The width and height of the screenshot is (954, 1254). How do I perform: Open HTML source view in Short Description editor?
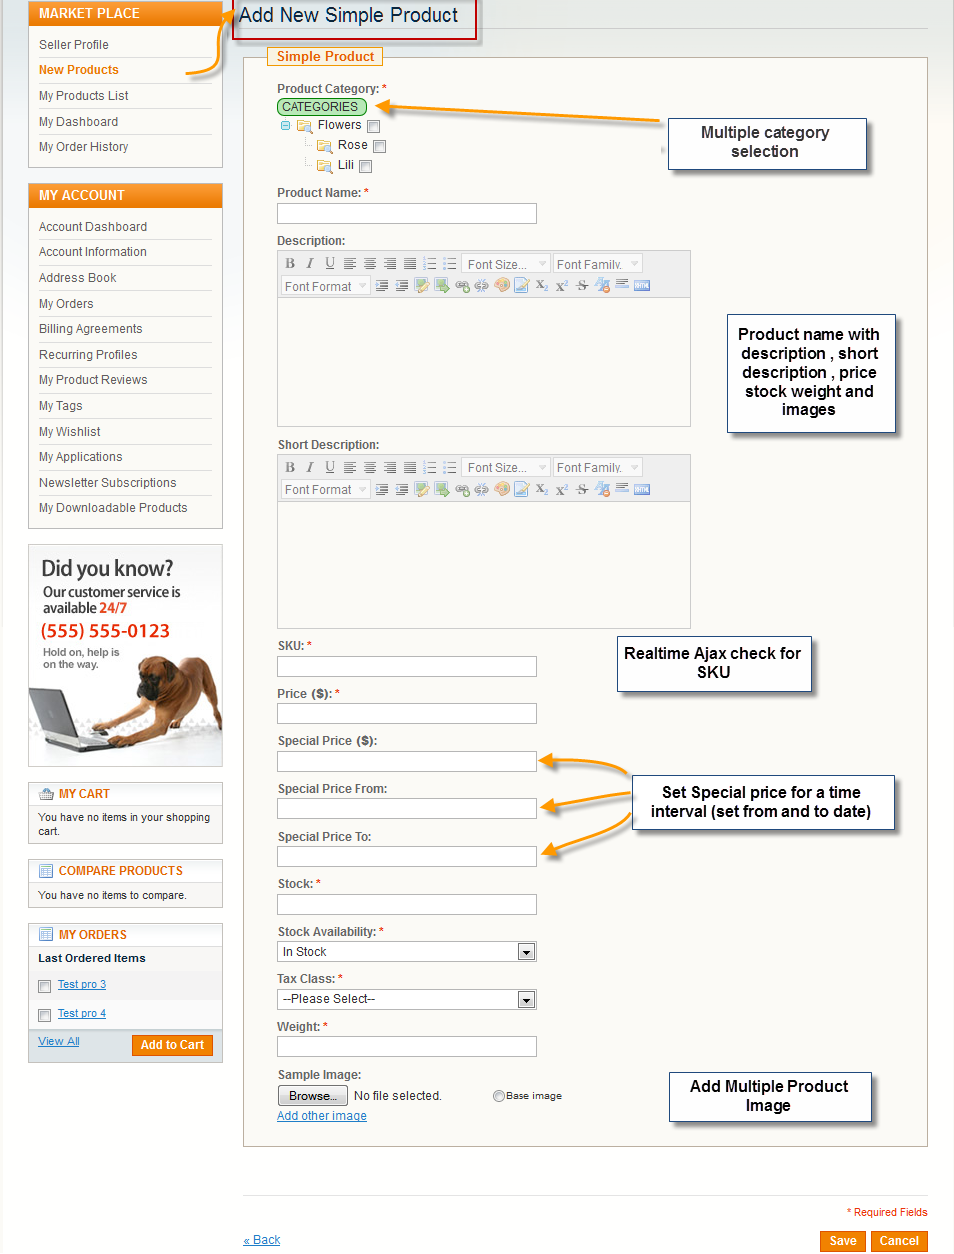pos(642,489)
